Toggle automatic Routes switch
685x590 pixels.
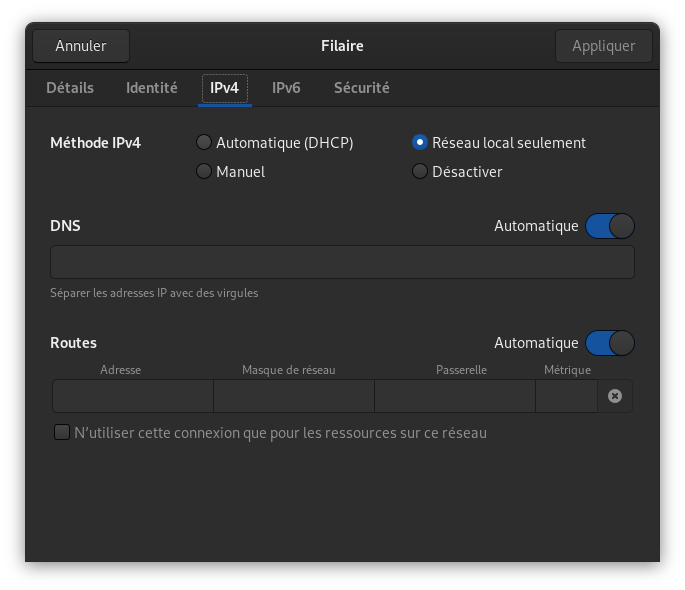click(610, 343)
